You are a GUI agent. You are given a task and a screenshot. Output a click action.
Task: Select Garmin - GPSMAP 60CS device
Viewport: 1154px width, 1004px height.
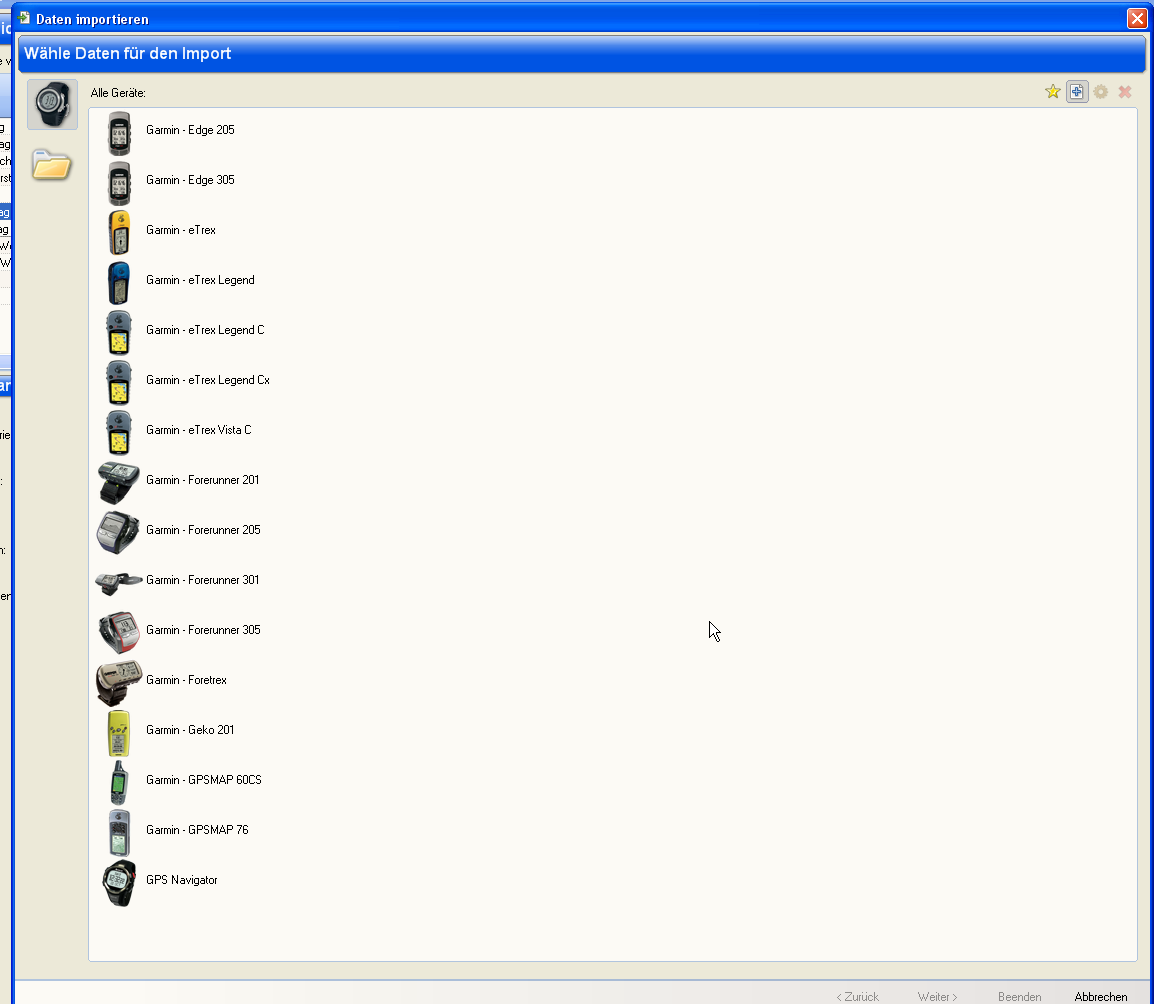(203, 780)
